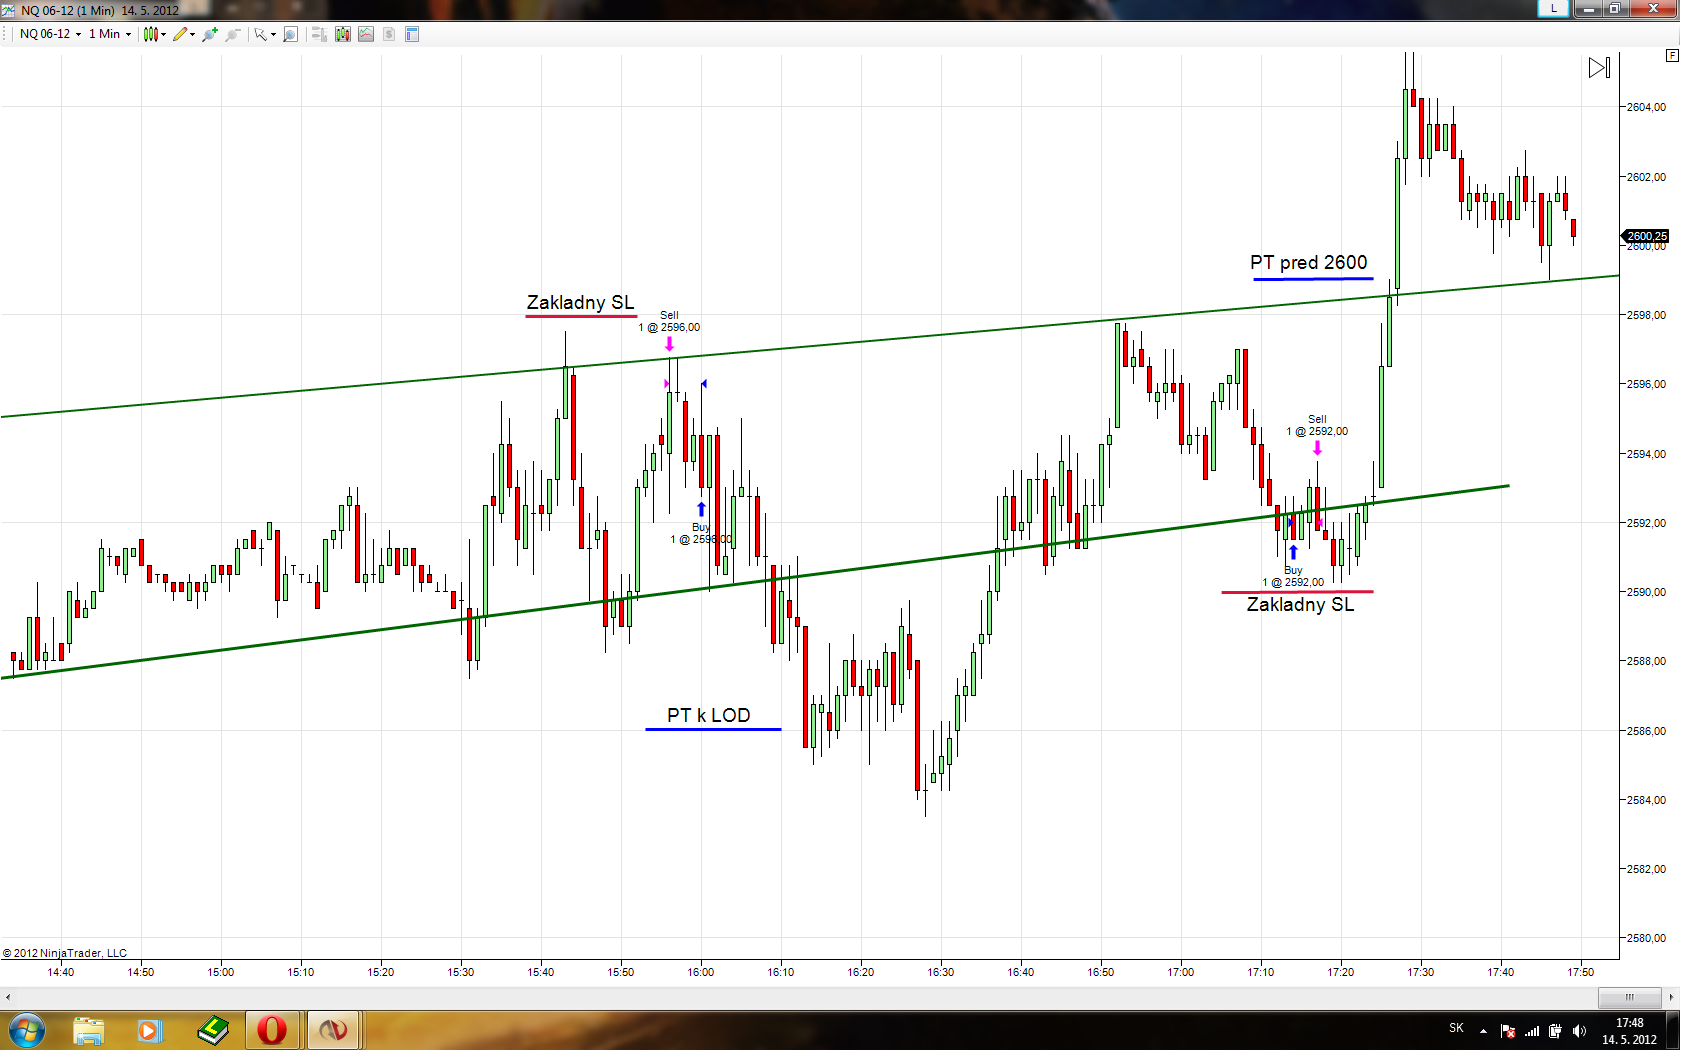This screenshot has height=1050, width=1682.
Task: Click the 17:00 time axis label
Action: coord(1181,972)
